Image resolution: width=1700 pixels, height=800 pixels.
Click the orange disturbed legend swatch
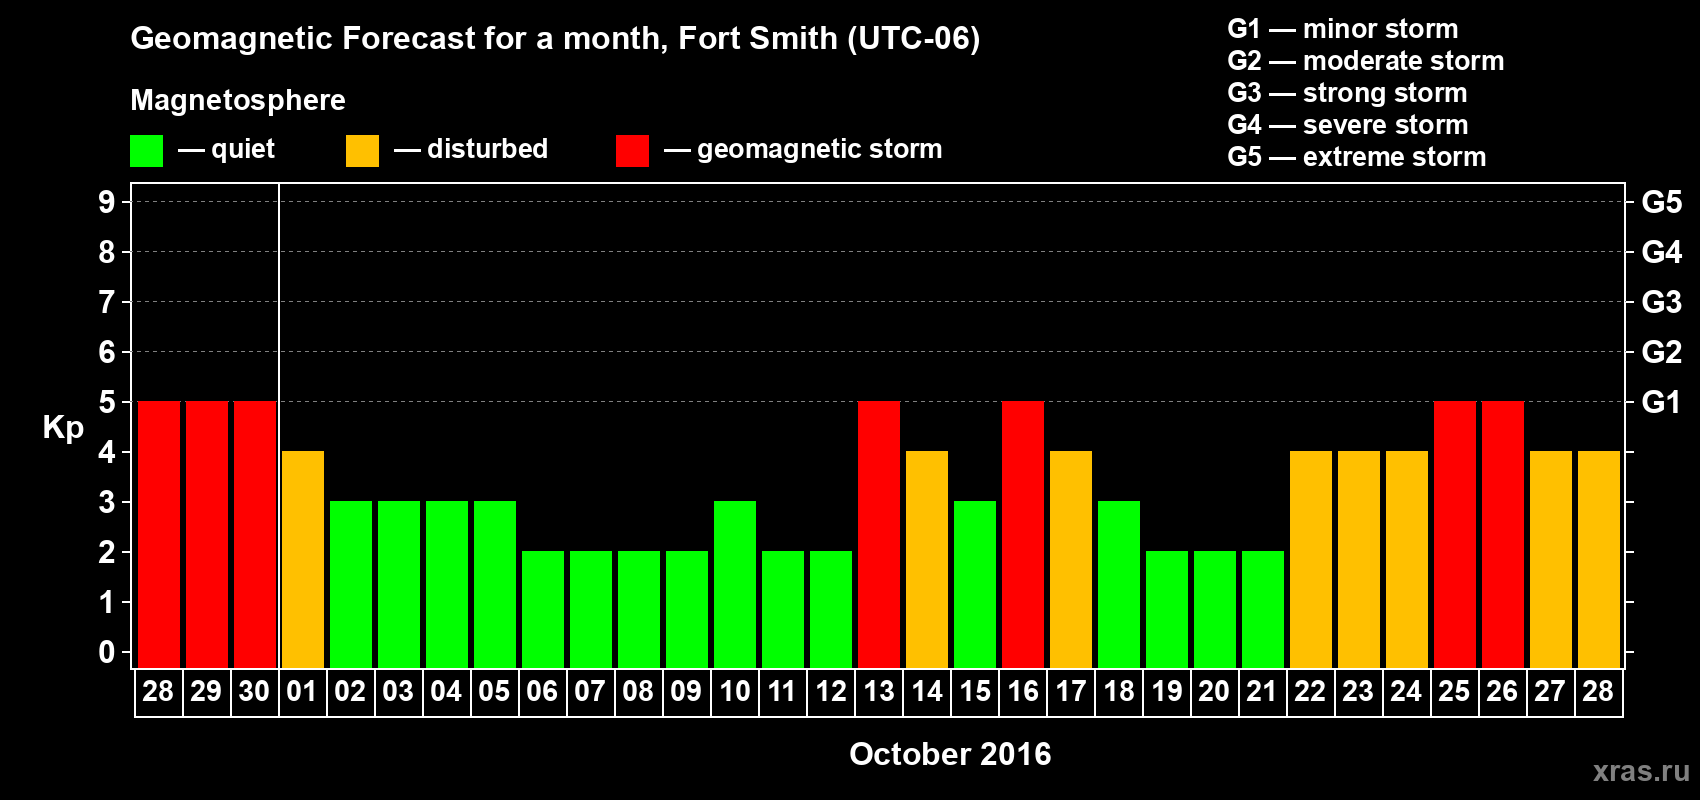coord(362,151)
